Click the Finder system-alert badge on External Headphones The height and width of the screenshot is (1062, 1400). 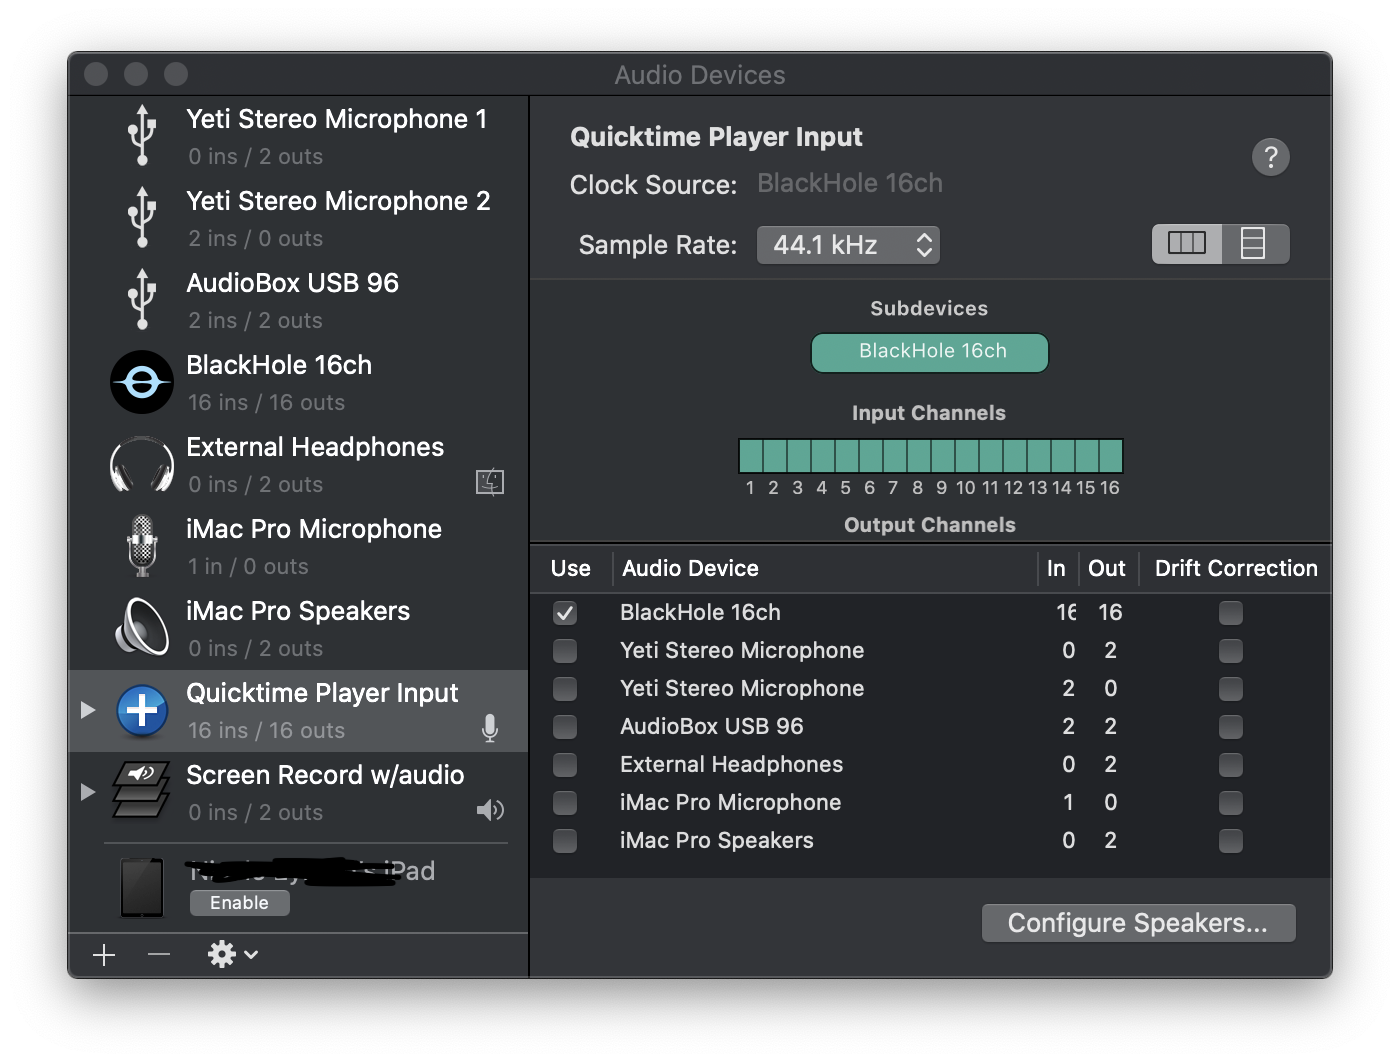point(490,483)
